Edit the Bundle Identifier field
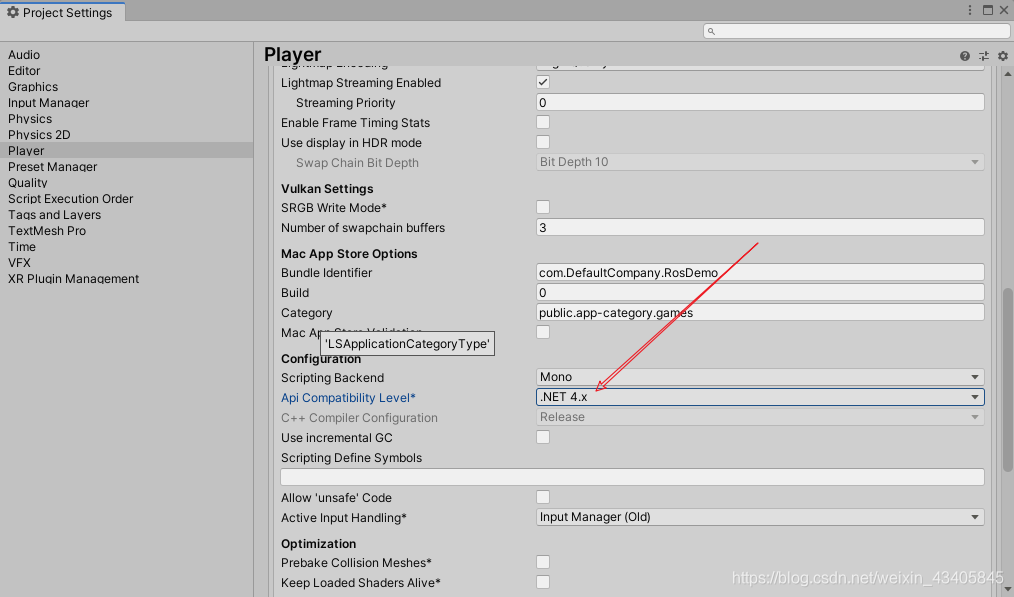 (760, 272)
